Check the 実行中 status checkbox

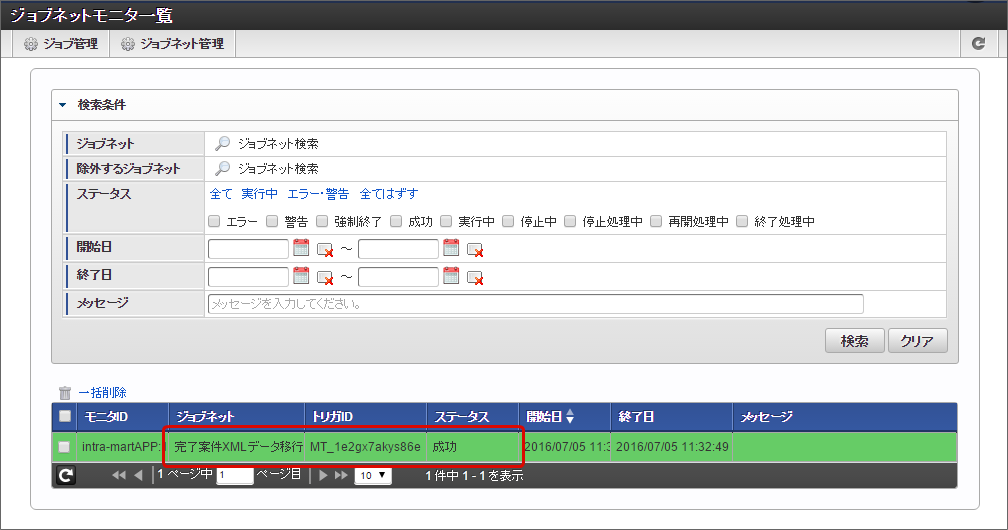pyautogui.click(x=446, y=221)
